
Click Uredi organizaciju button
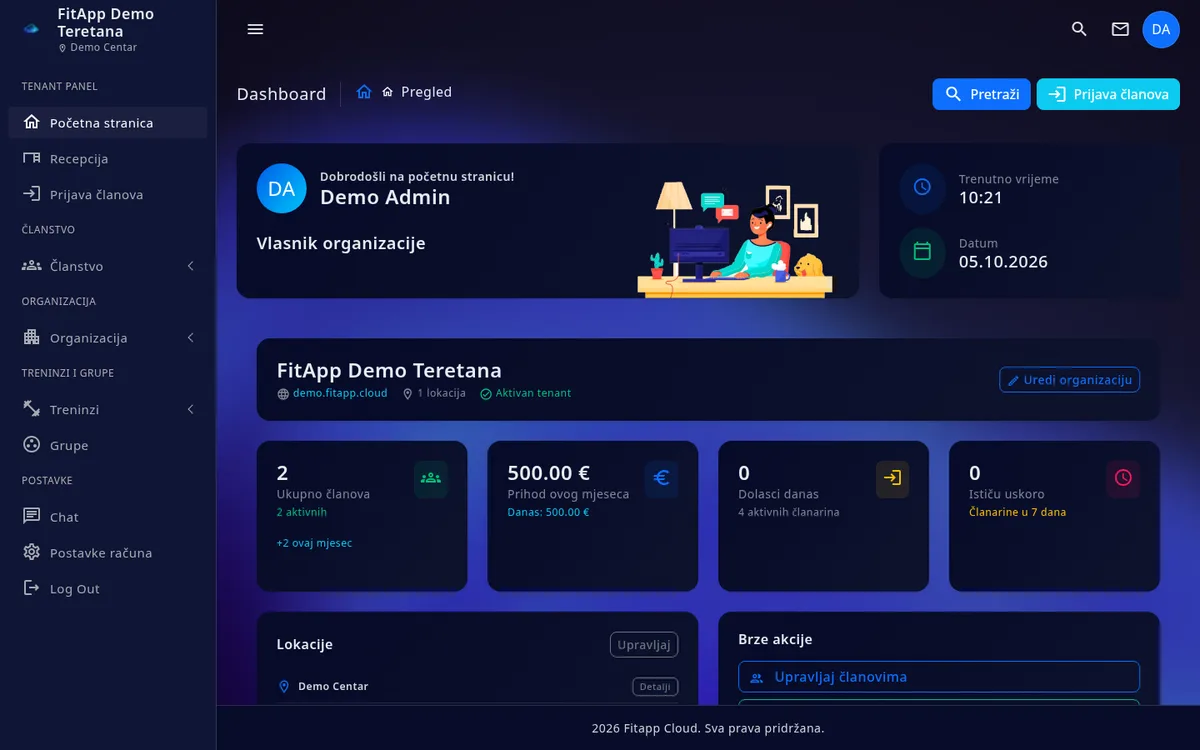pyautogui.click(x=1069, y=380)
